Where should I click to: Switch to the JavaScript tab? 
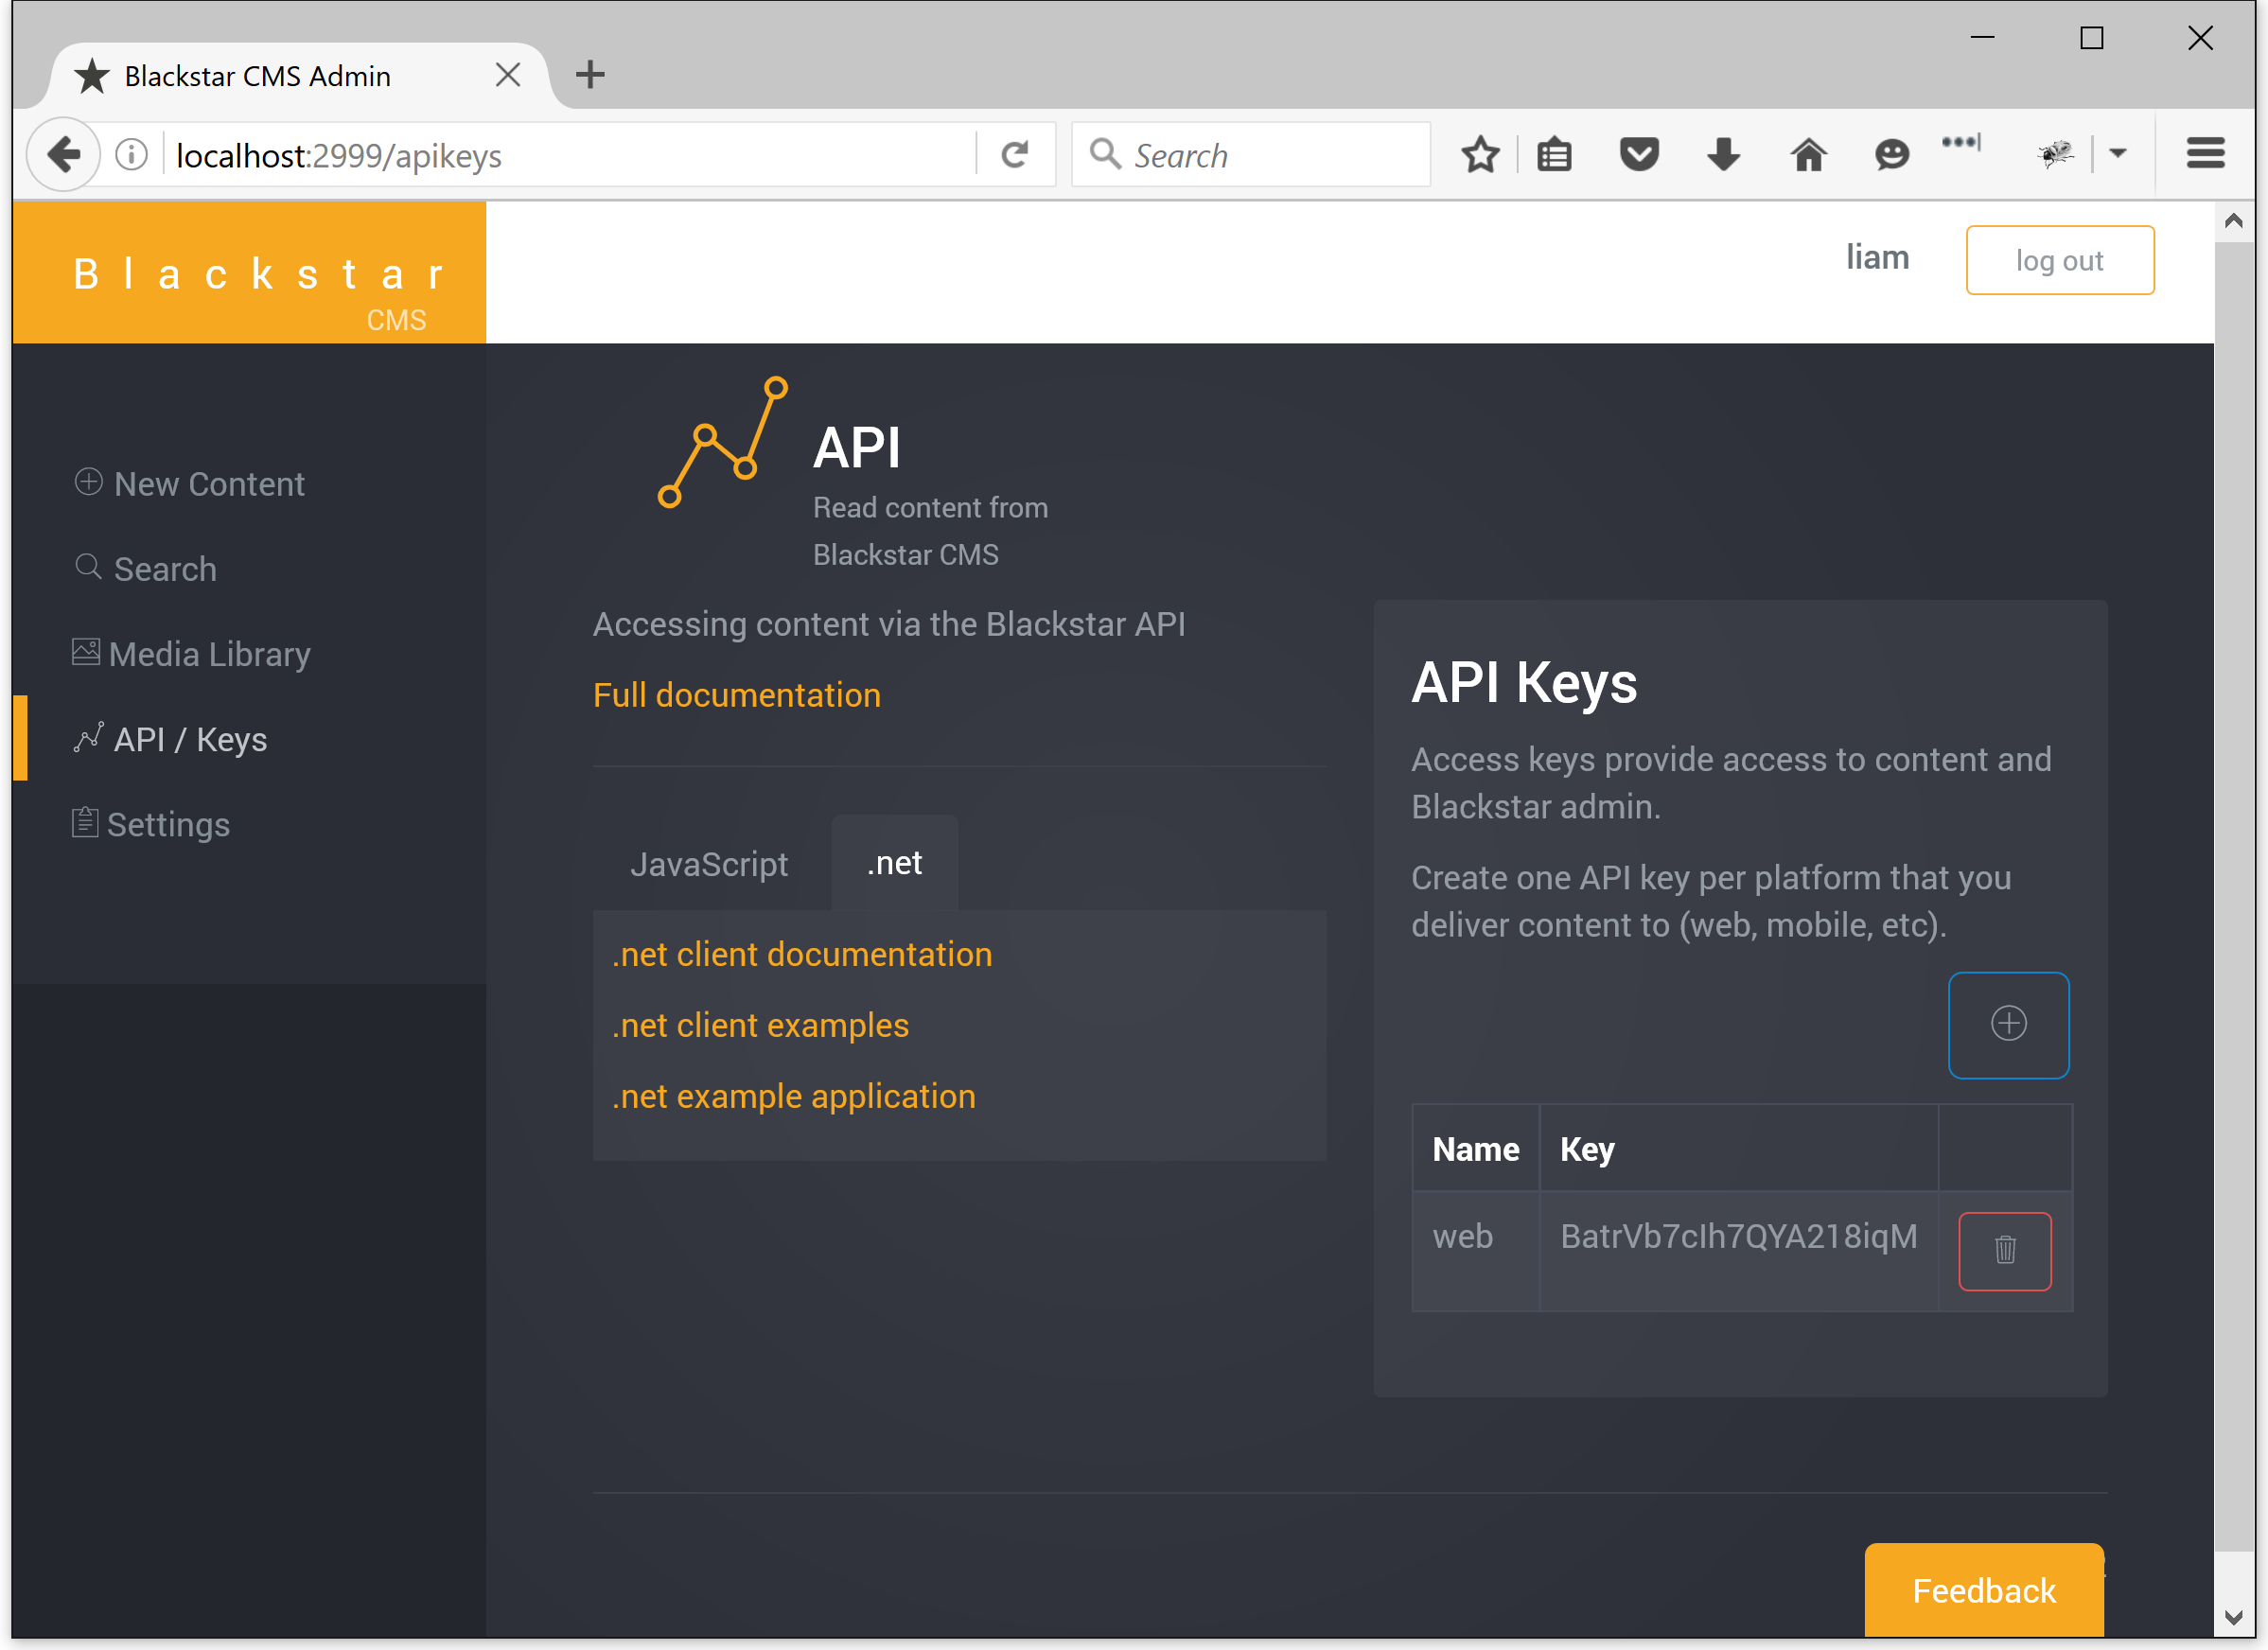(709, 864)
